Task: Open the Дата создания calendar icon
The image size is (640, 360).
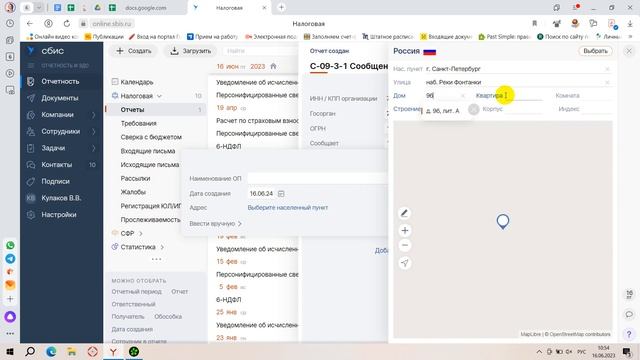Action: point(281,194)
